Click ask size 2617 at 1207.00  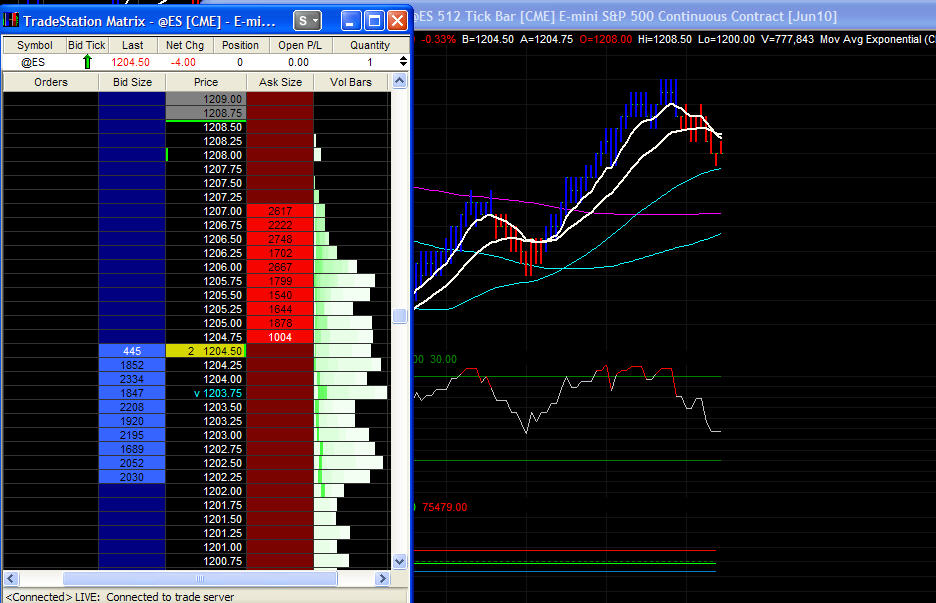pos(280,211)
